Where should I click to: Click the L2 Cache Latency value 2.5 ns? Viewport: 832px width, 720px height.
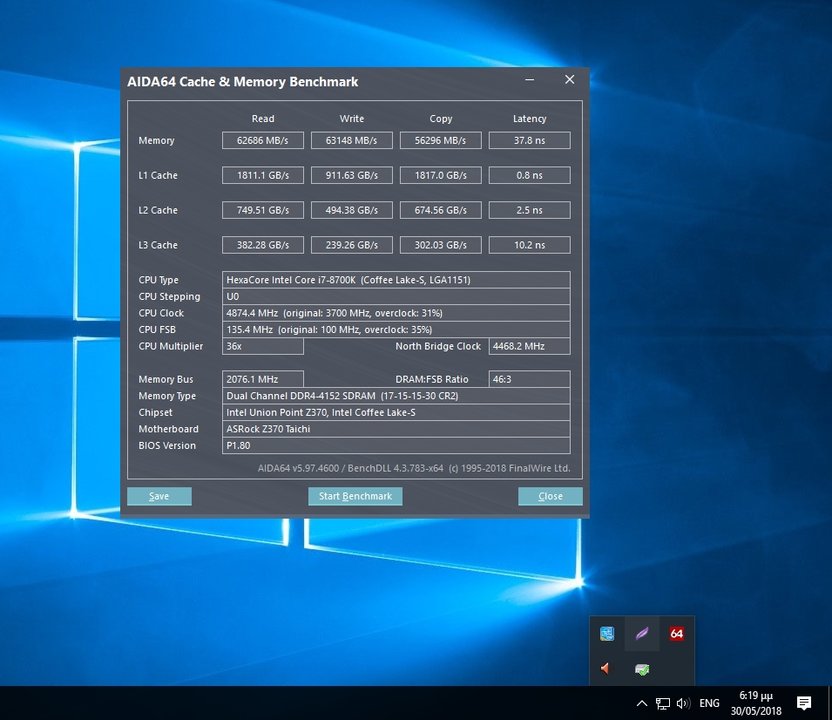[x=530, y=210]
